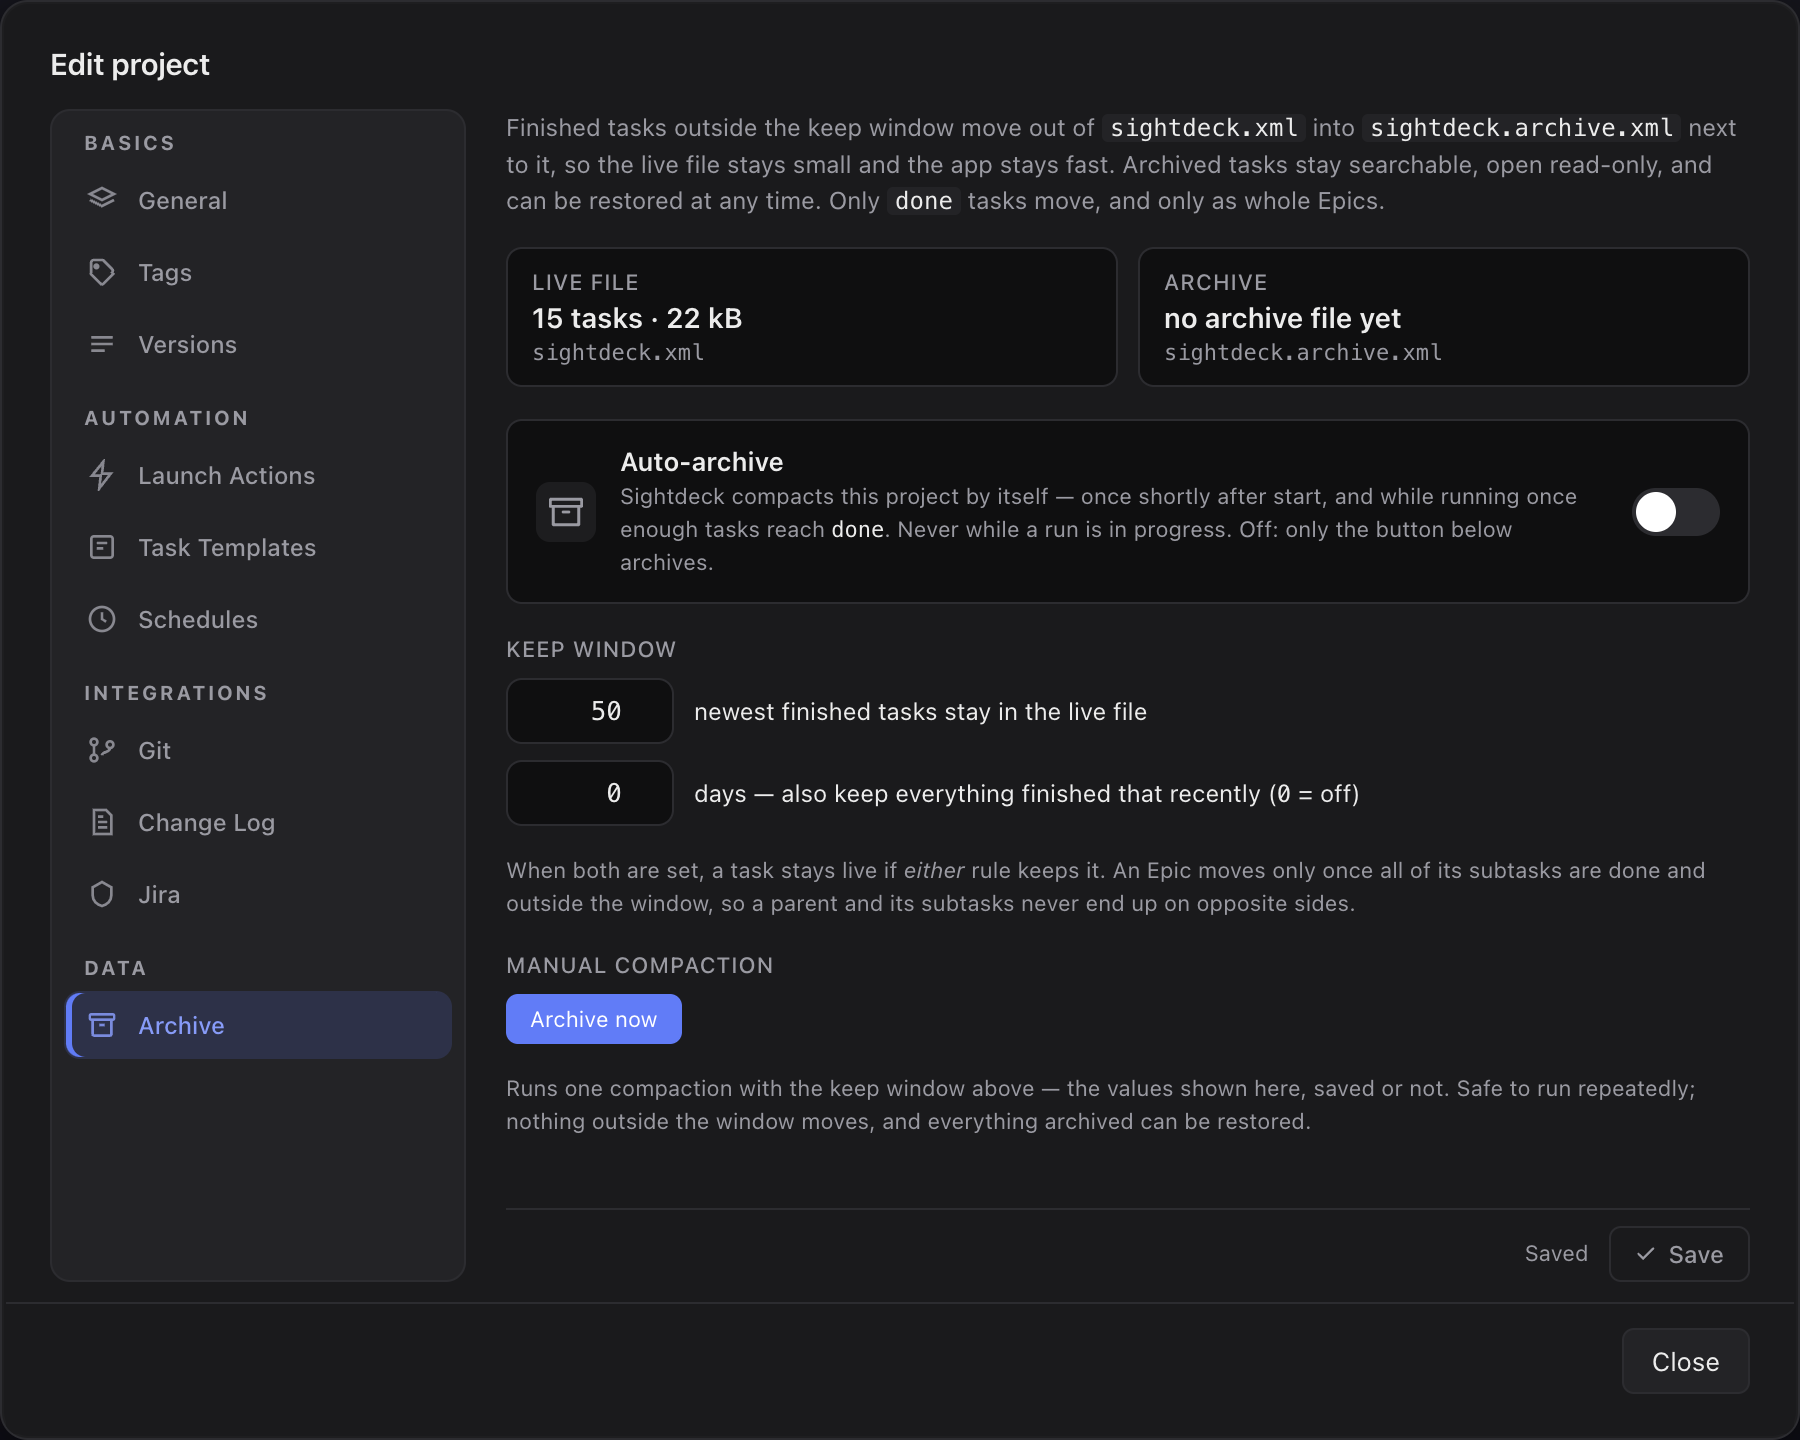Click the Task Templates icon

[x=102, y=547]
